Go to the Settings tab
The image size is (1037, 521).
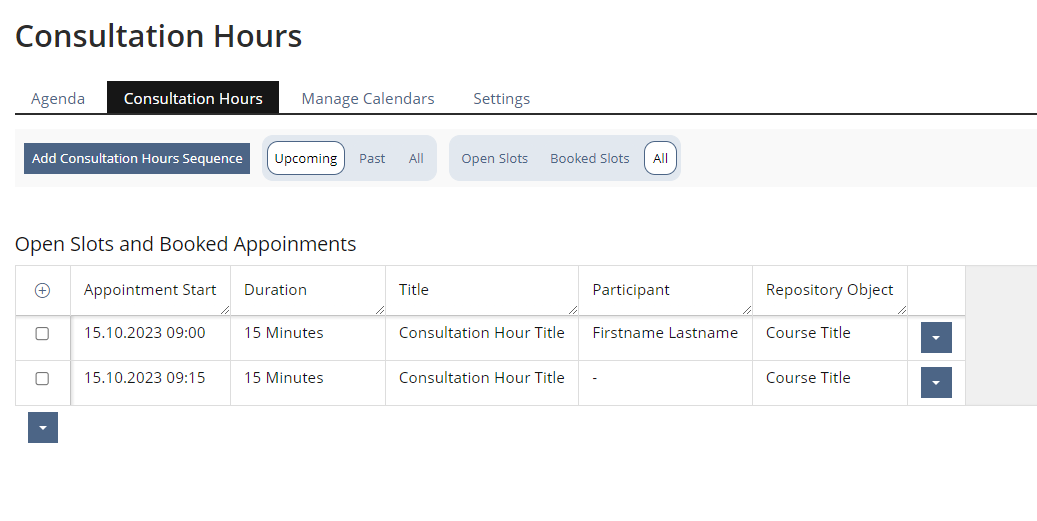(x=501, y=99)
